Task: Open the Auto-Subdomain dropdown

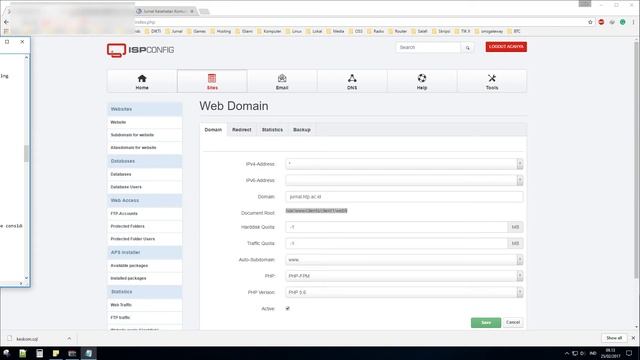Action: coord(404,260)
